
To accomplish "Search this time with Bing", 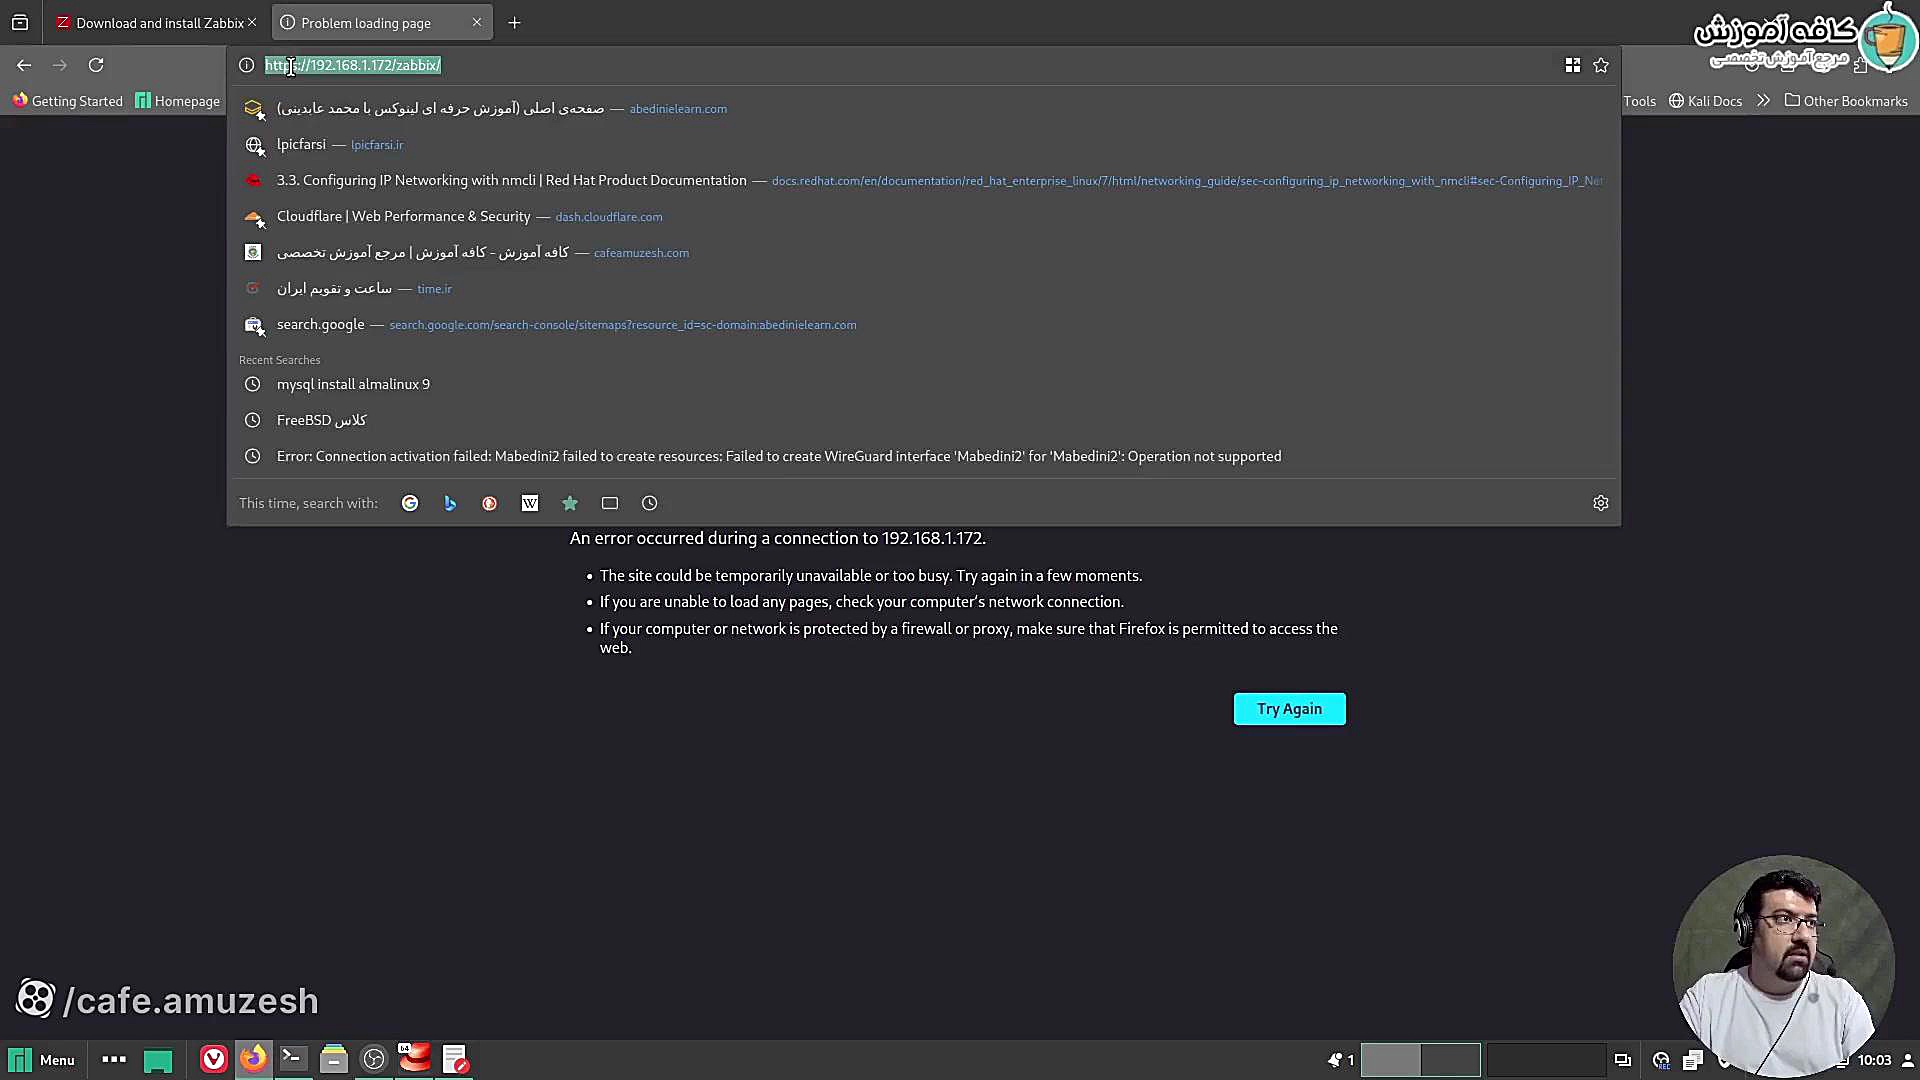I will tap(450, 503).
